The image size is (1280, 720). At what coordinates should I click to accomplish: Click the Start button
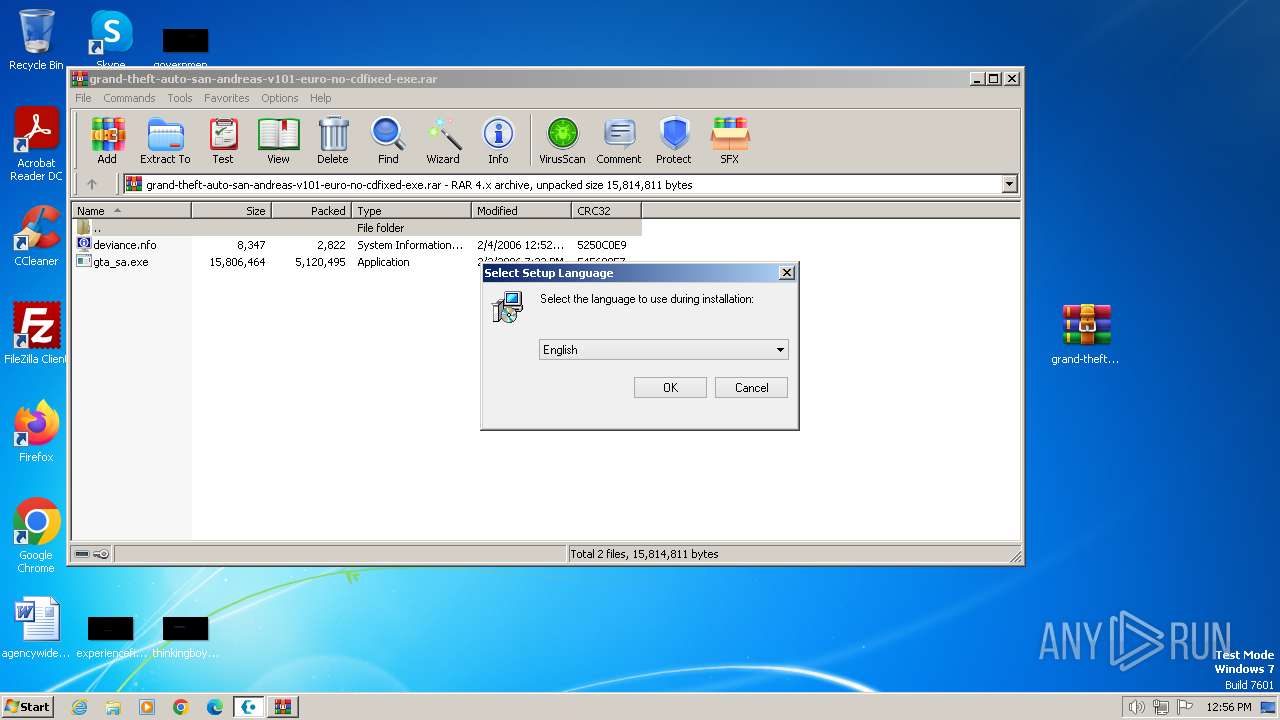tap(27, 707)
